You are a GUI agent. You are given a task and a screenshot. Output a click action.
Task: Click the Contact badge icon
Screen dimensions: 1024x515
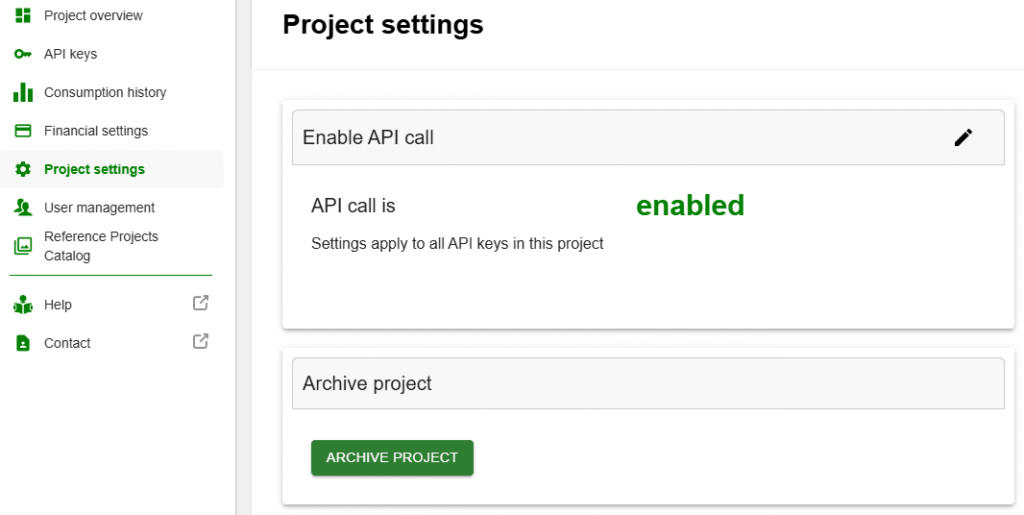[23, 343]
